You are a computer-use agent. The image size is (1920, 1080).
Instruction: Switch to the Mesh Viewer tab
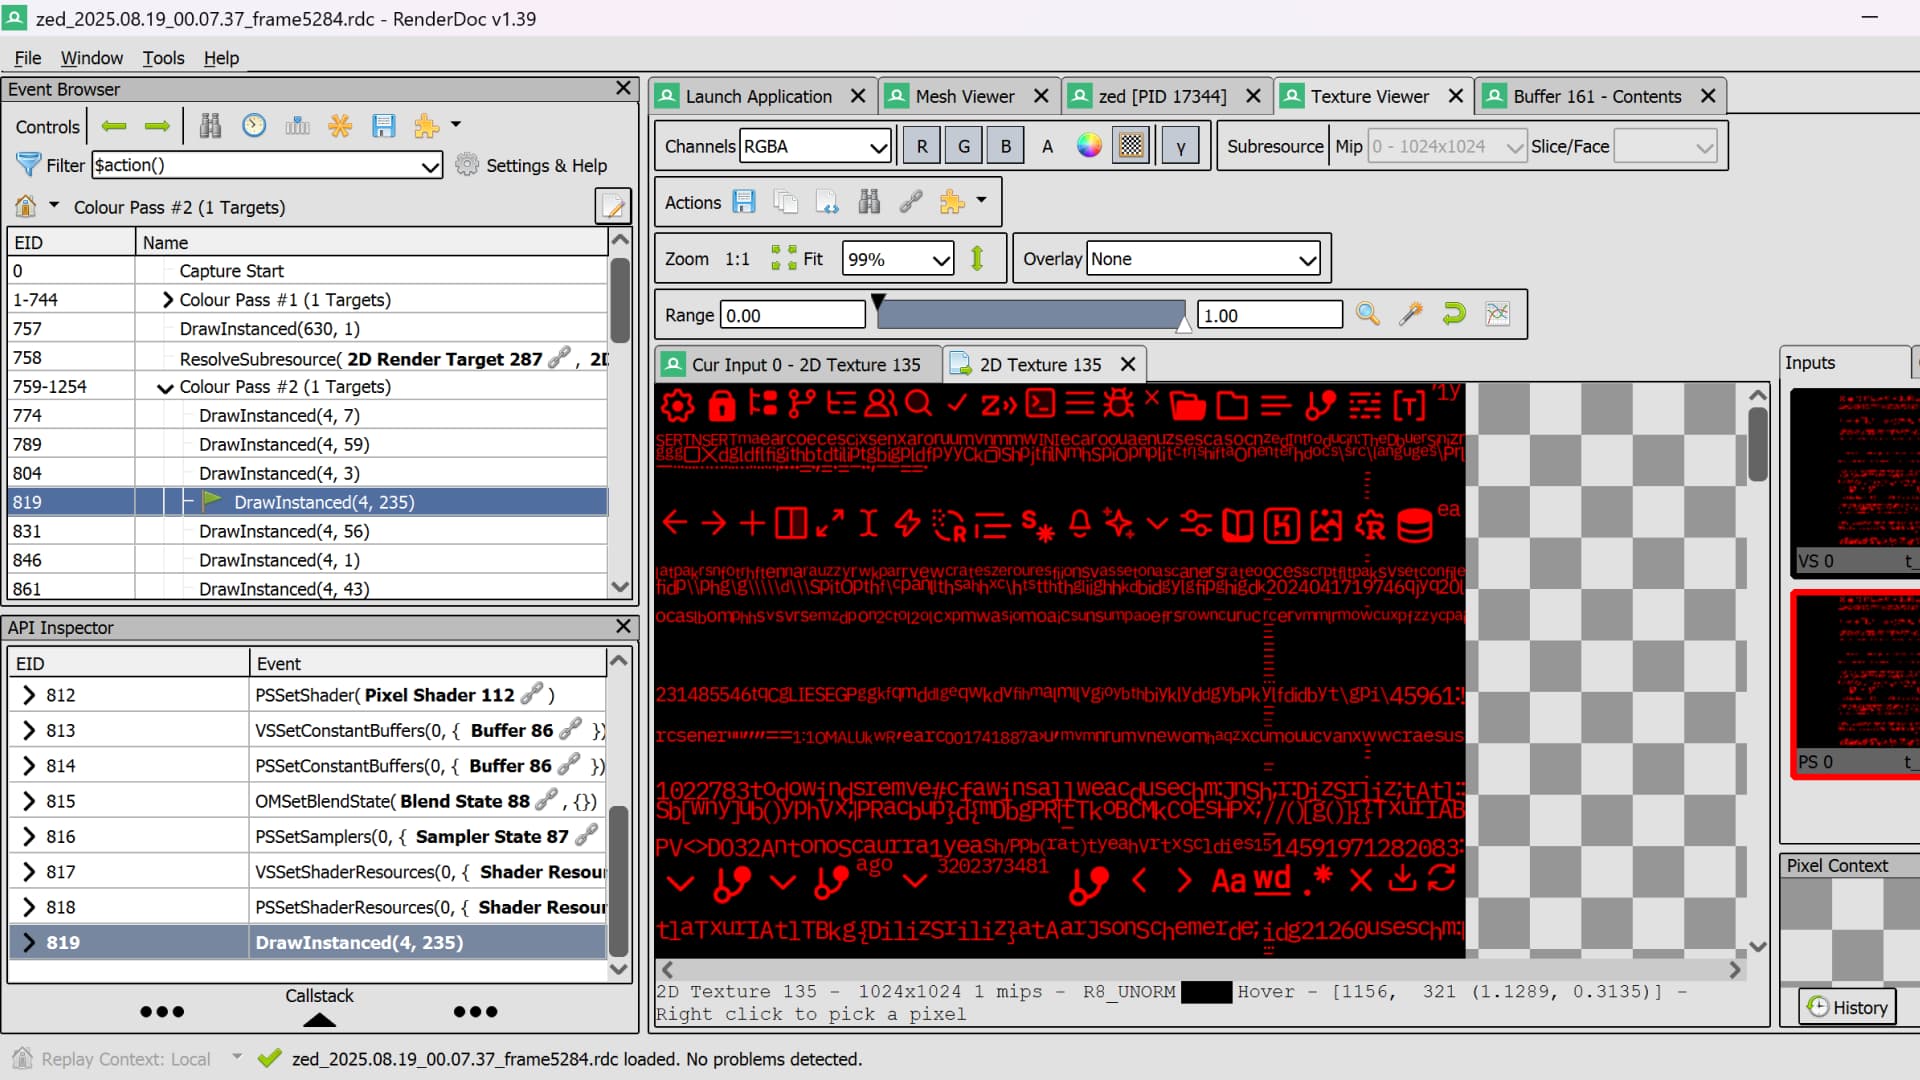[x=966, y=96]
